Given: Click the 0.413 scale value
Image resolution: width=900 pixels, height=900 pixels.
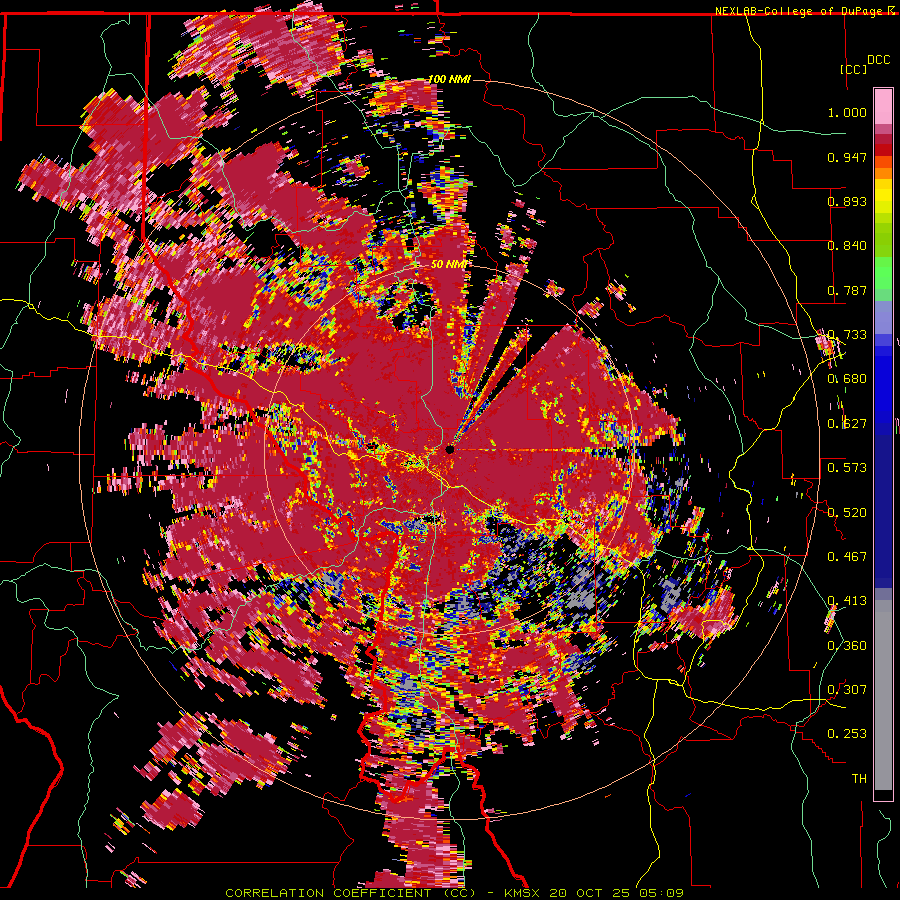Looking at the screenshot, I should [847, 601].
